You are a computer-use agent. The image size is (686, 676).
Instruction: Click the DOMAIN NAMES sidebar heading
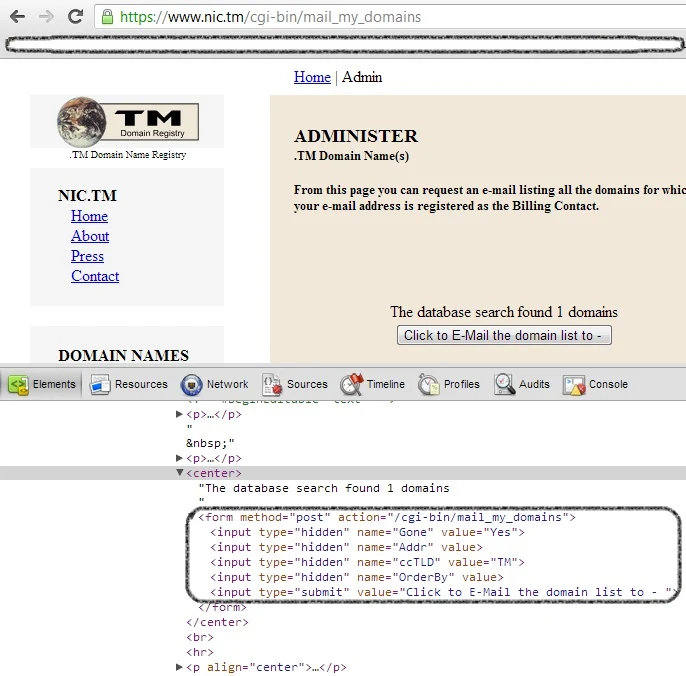[123, 355]
